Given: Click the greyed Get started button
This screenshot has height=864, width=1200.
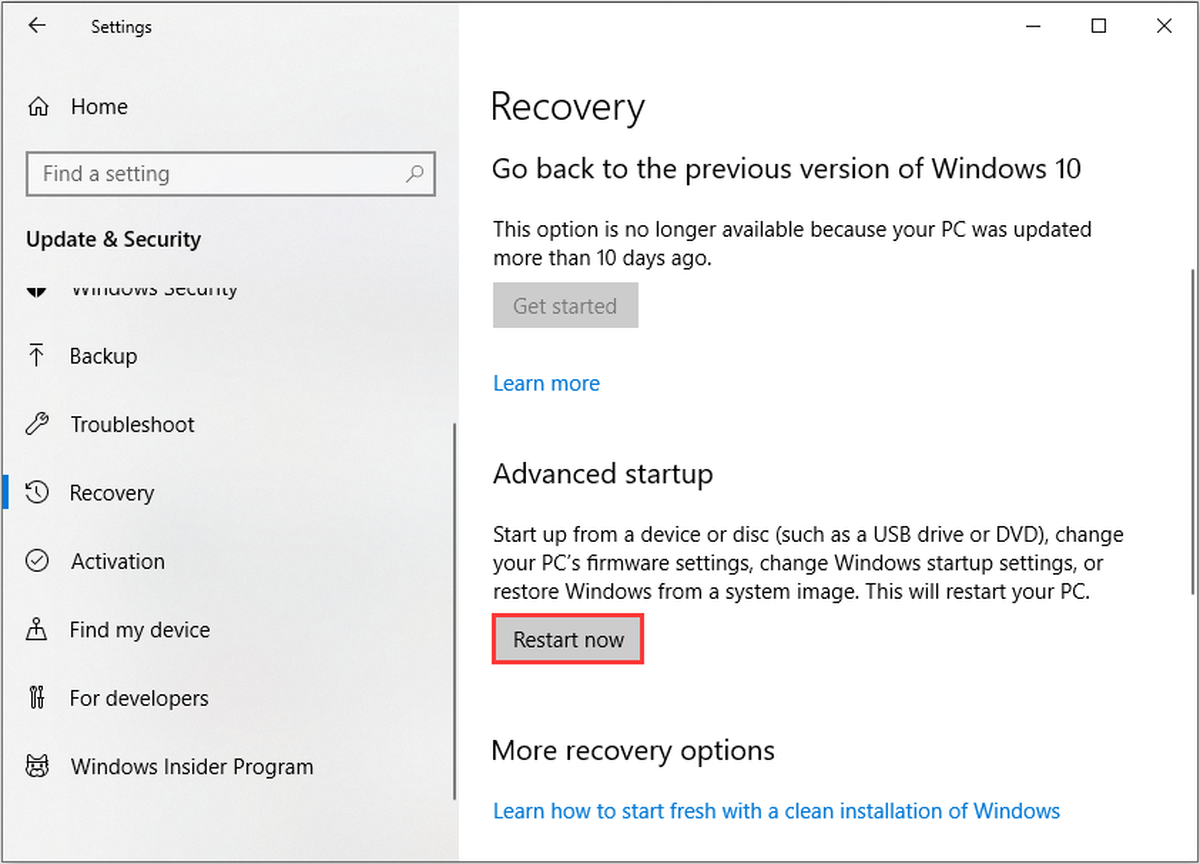Looking at the screenshot, I should tap(565, 306).
